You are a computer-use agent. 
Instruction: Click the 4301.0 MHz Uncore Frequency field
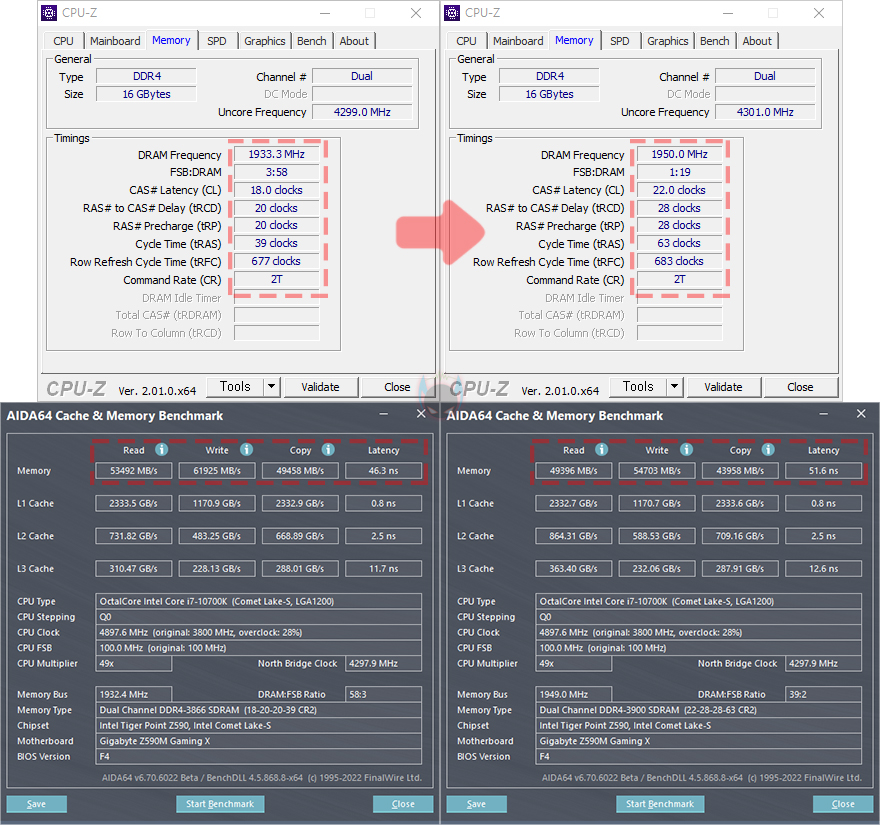tap(766, 112)
